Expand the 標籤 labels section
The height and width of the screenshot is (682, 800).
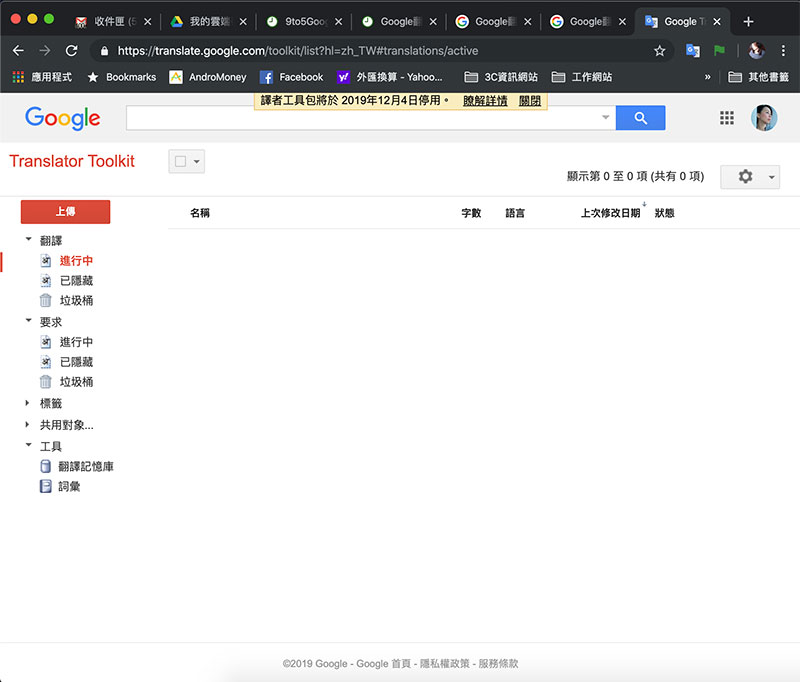point(28,403)
